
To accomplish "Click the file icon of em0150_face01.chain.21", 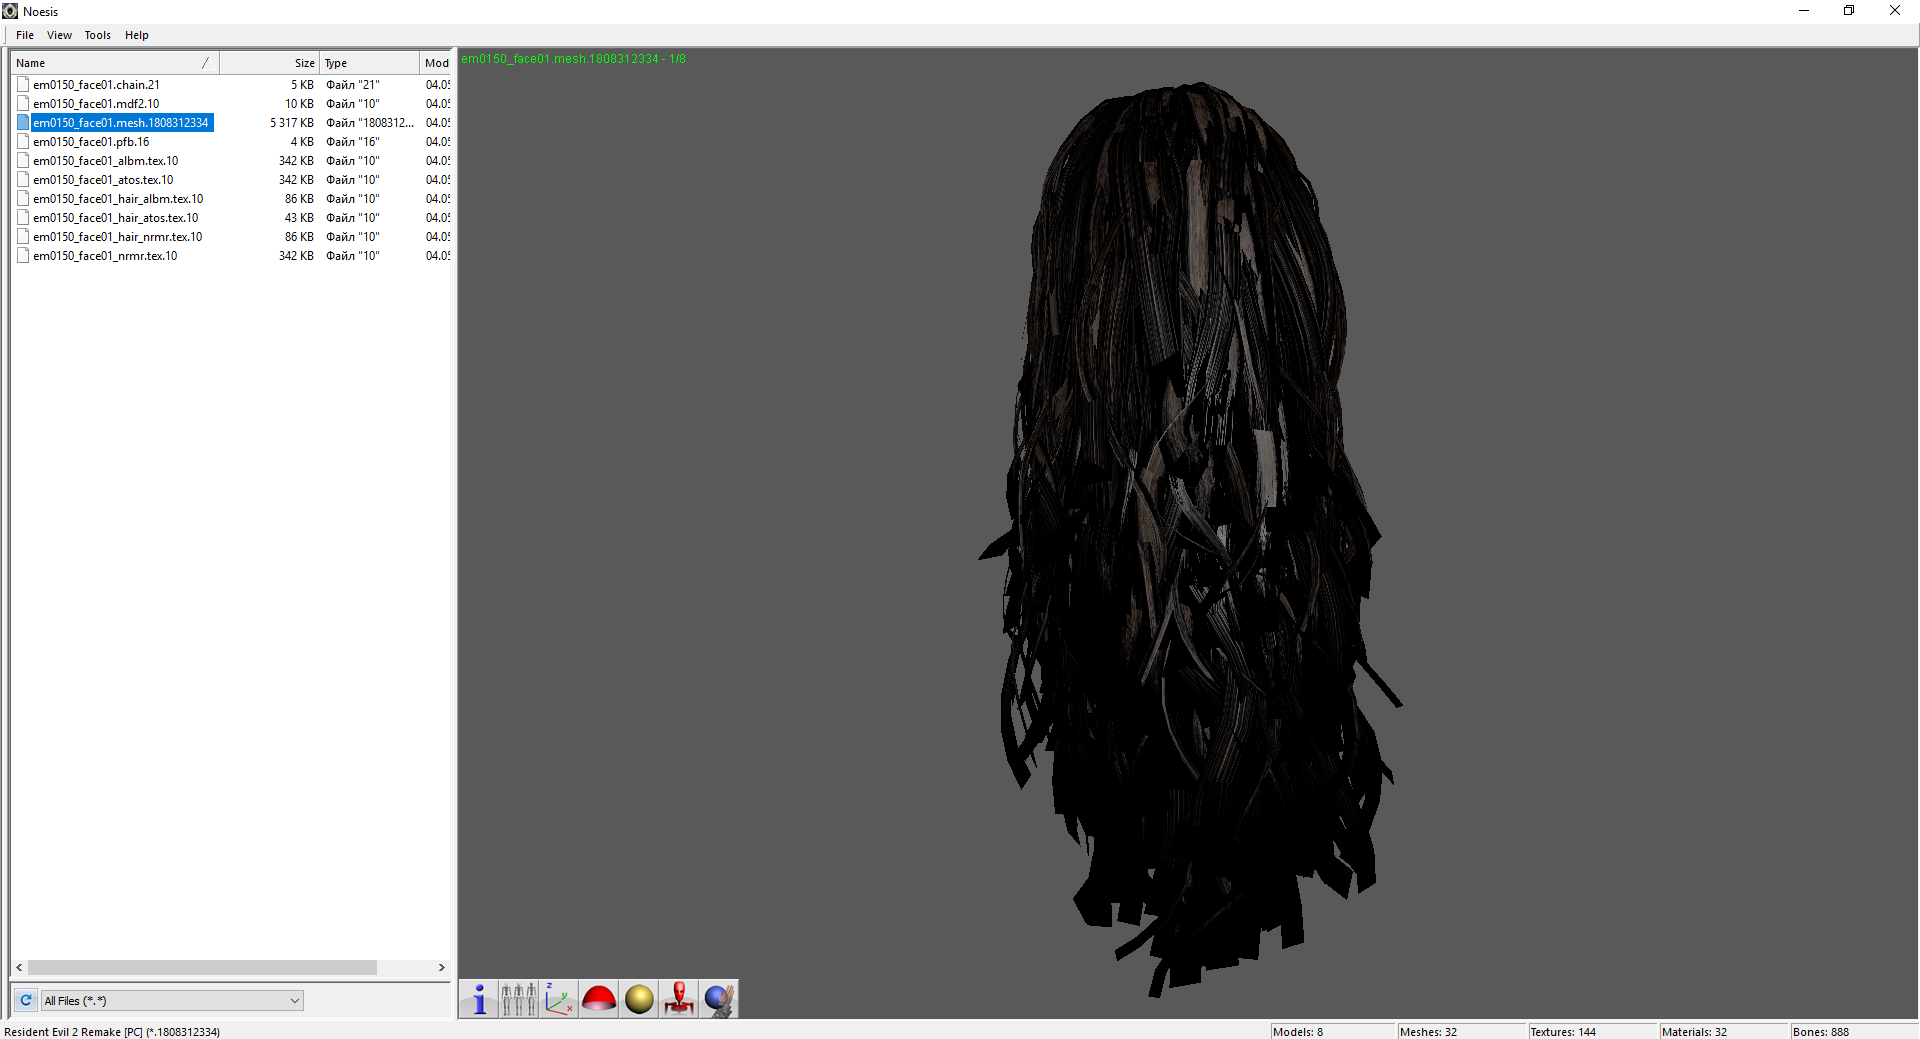I will tap(23, 85).
